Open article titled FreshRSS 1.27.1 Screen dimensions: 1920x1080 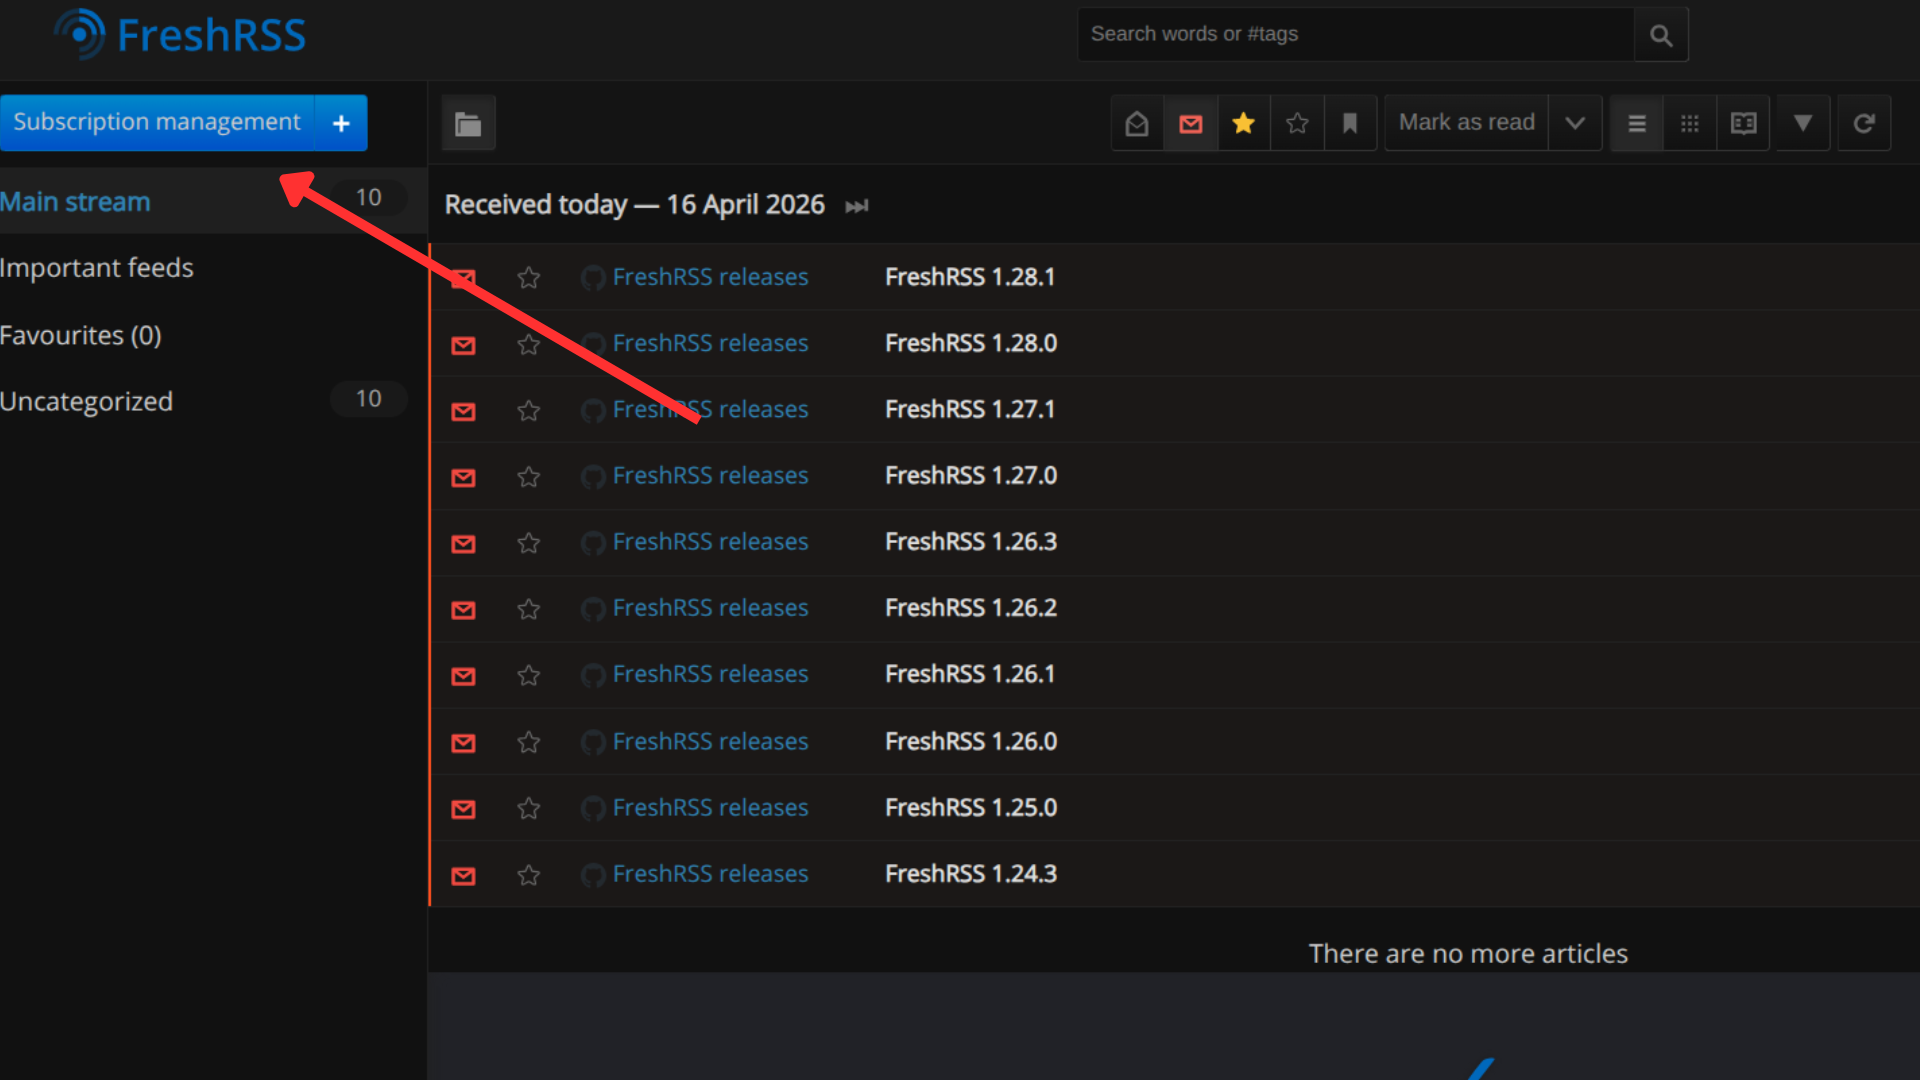pyautogui.click(x=970, y=409)
